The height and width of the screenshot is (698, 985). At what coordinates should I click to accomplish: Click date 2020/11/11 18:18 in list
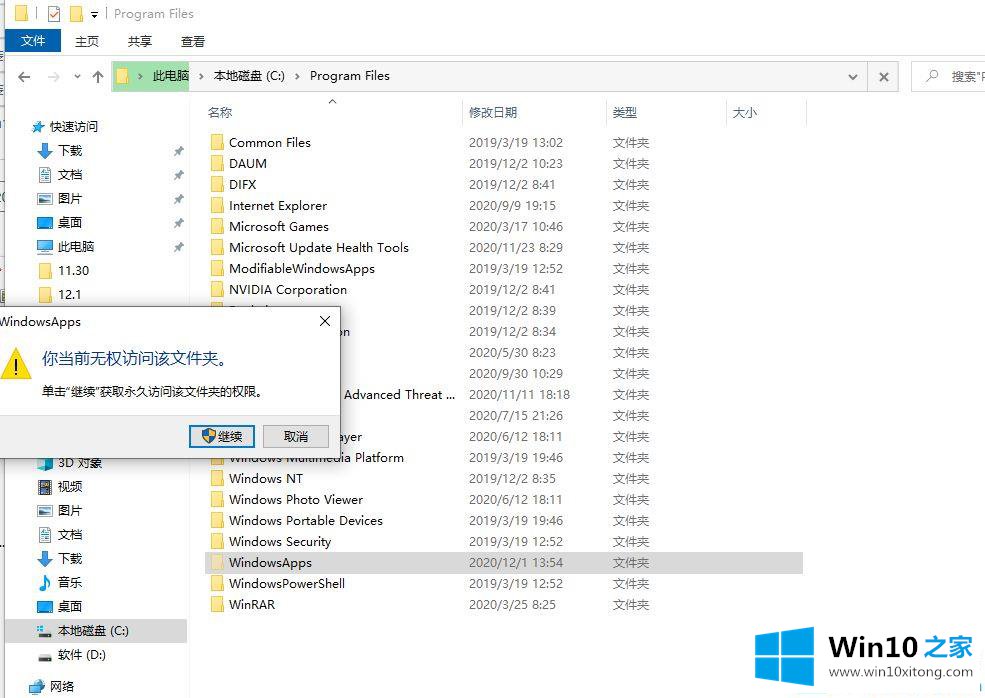[x=519, y=395]
